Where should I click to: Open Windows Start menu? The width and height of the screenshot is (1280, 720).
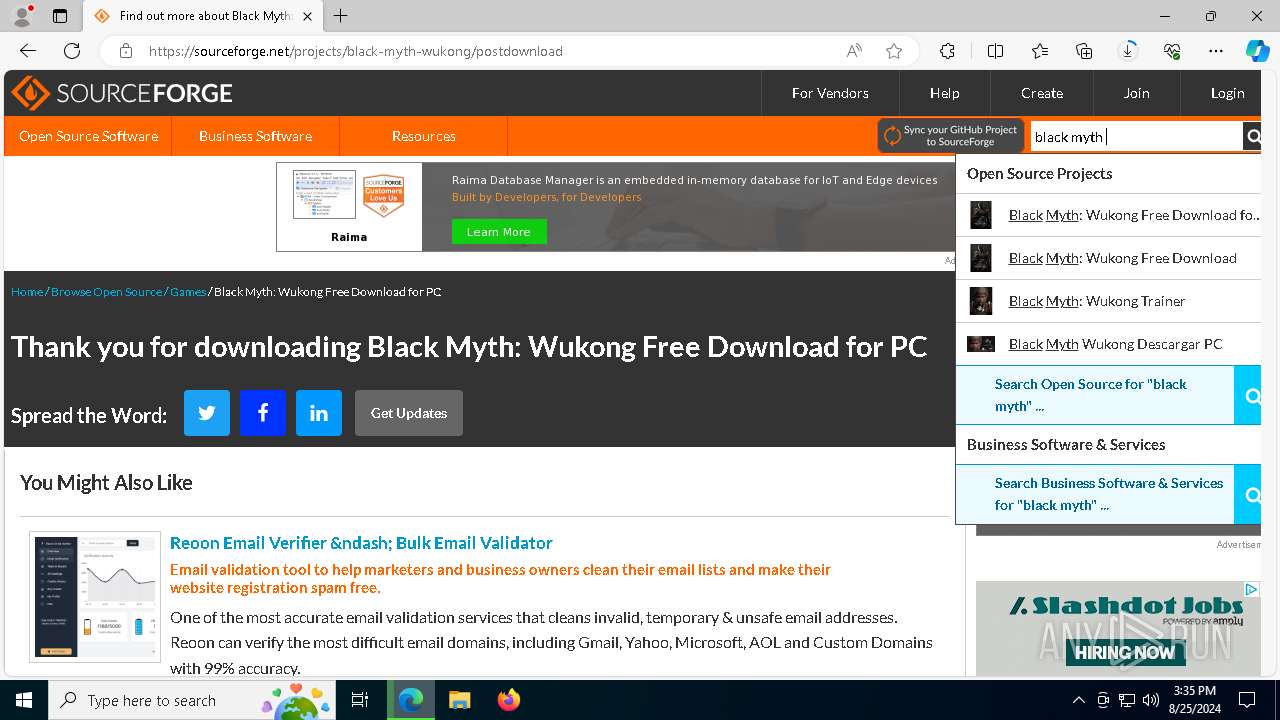[x=24, y=700]
